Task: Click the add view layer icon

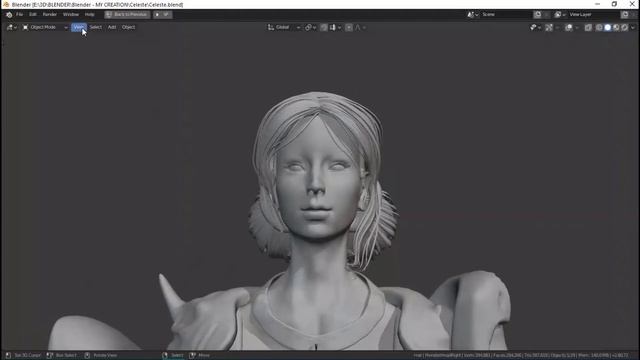Action: (625, 15)
